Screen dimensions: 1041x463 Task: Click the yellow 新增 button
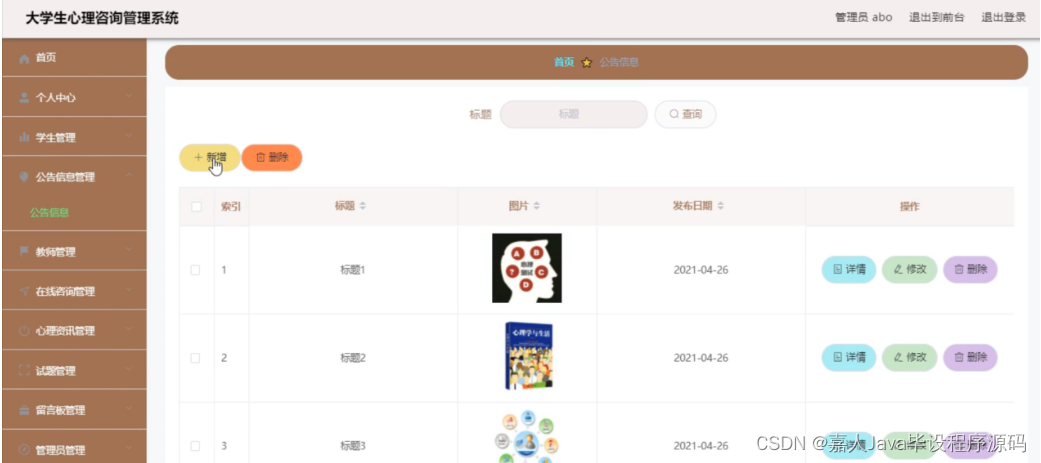209,157
